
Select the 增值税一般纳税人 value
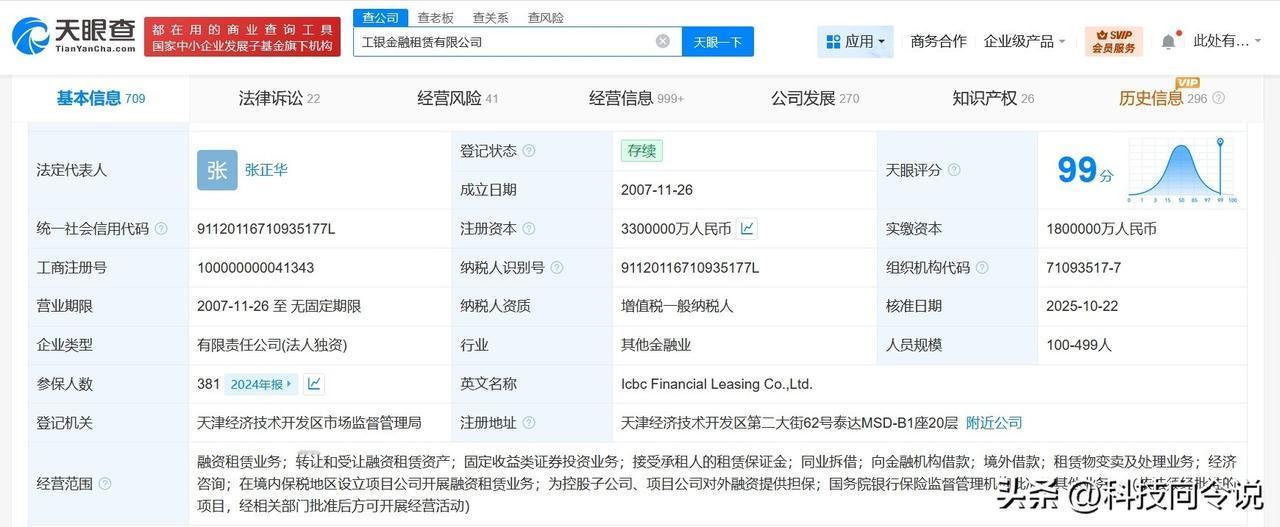pyautogui.click(x=677, y=306)
